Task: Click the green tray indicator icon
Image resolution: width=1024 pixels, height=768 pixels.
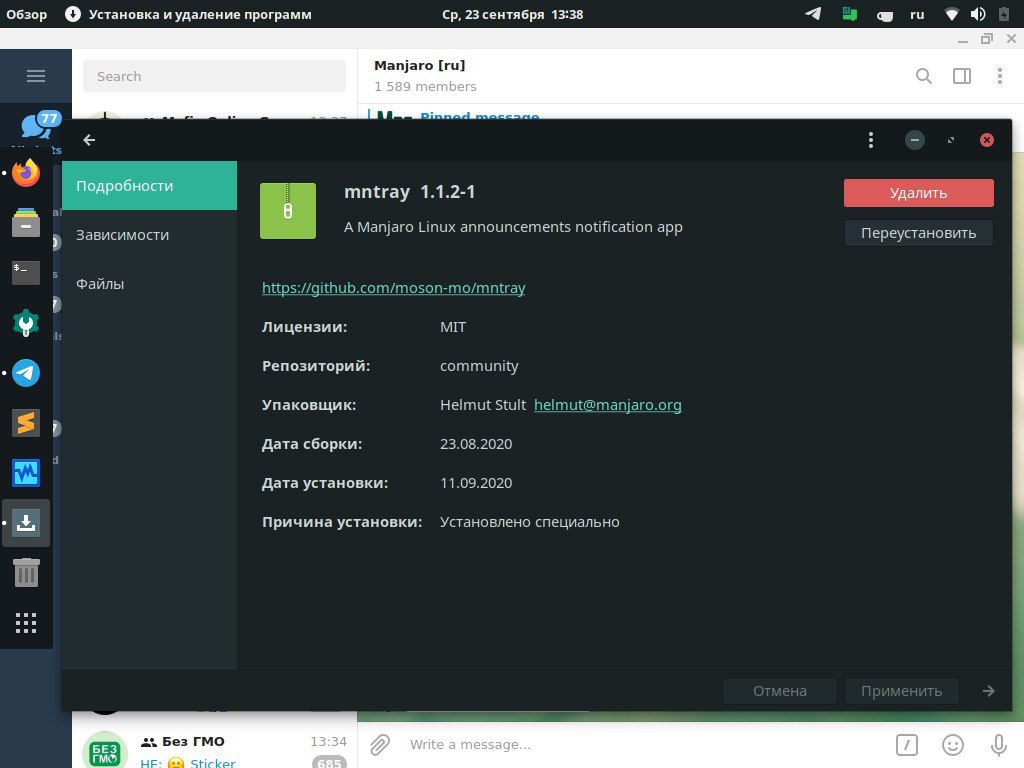Action: tap(850, 14)
